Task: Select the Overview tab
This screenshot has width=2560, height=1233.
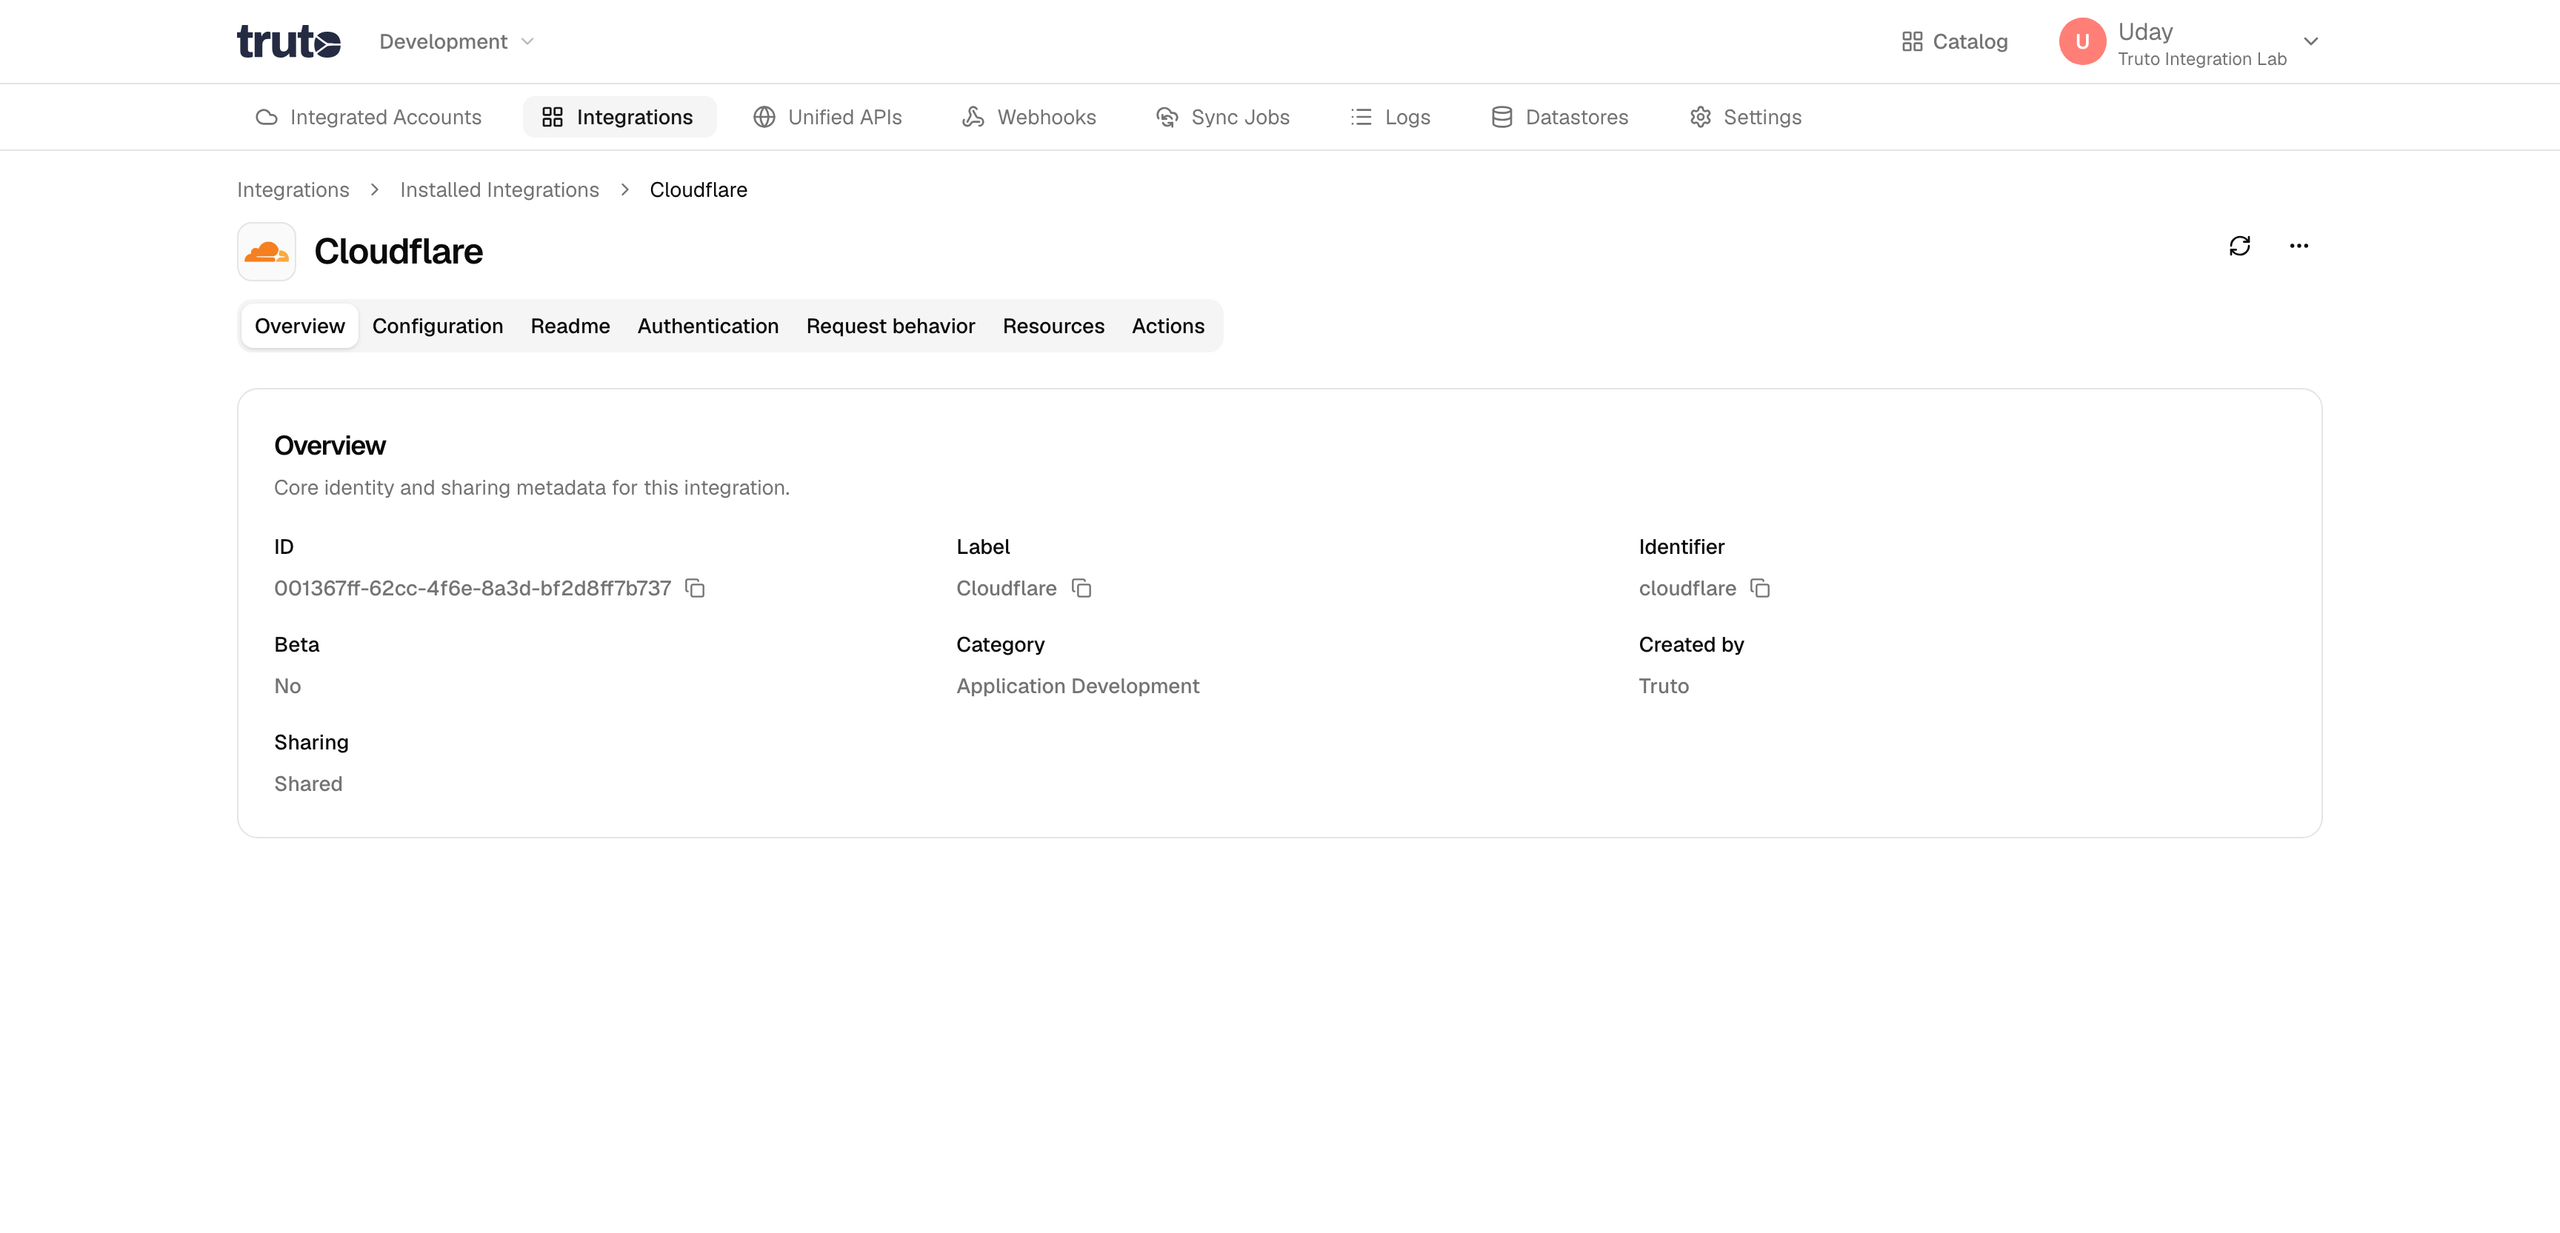Action: [299, 326]
